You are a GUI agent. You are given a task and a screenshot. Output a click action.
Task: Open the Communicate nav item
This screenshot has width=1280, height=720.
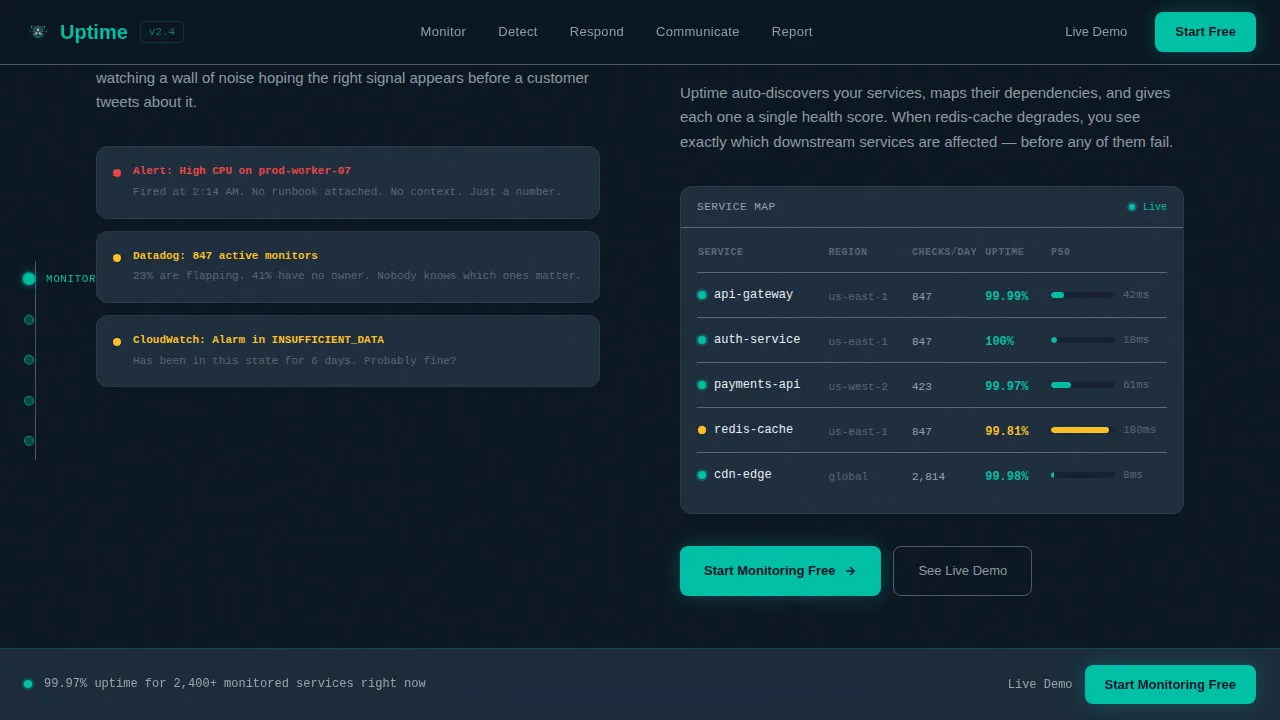click(x=698, y=32)
